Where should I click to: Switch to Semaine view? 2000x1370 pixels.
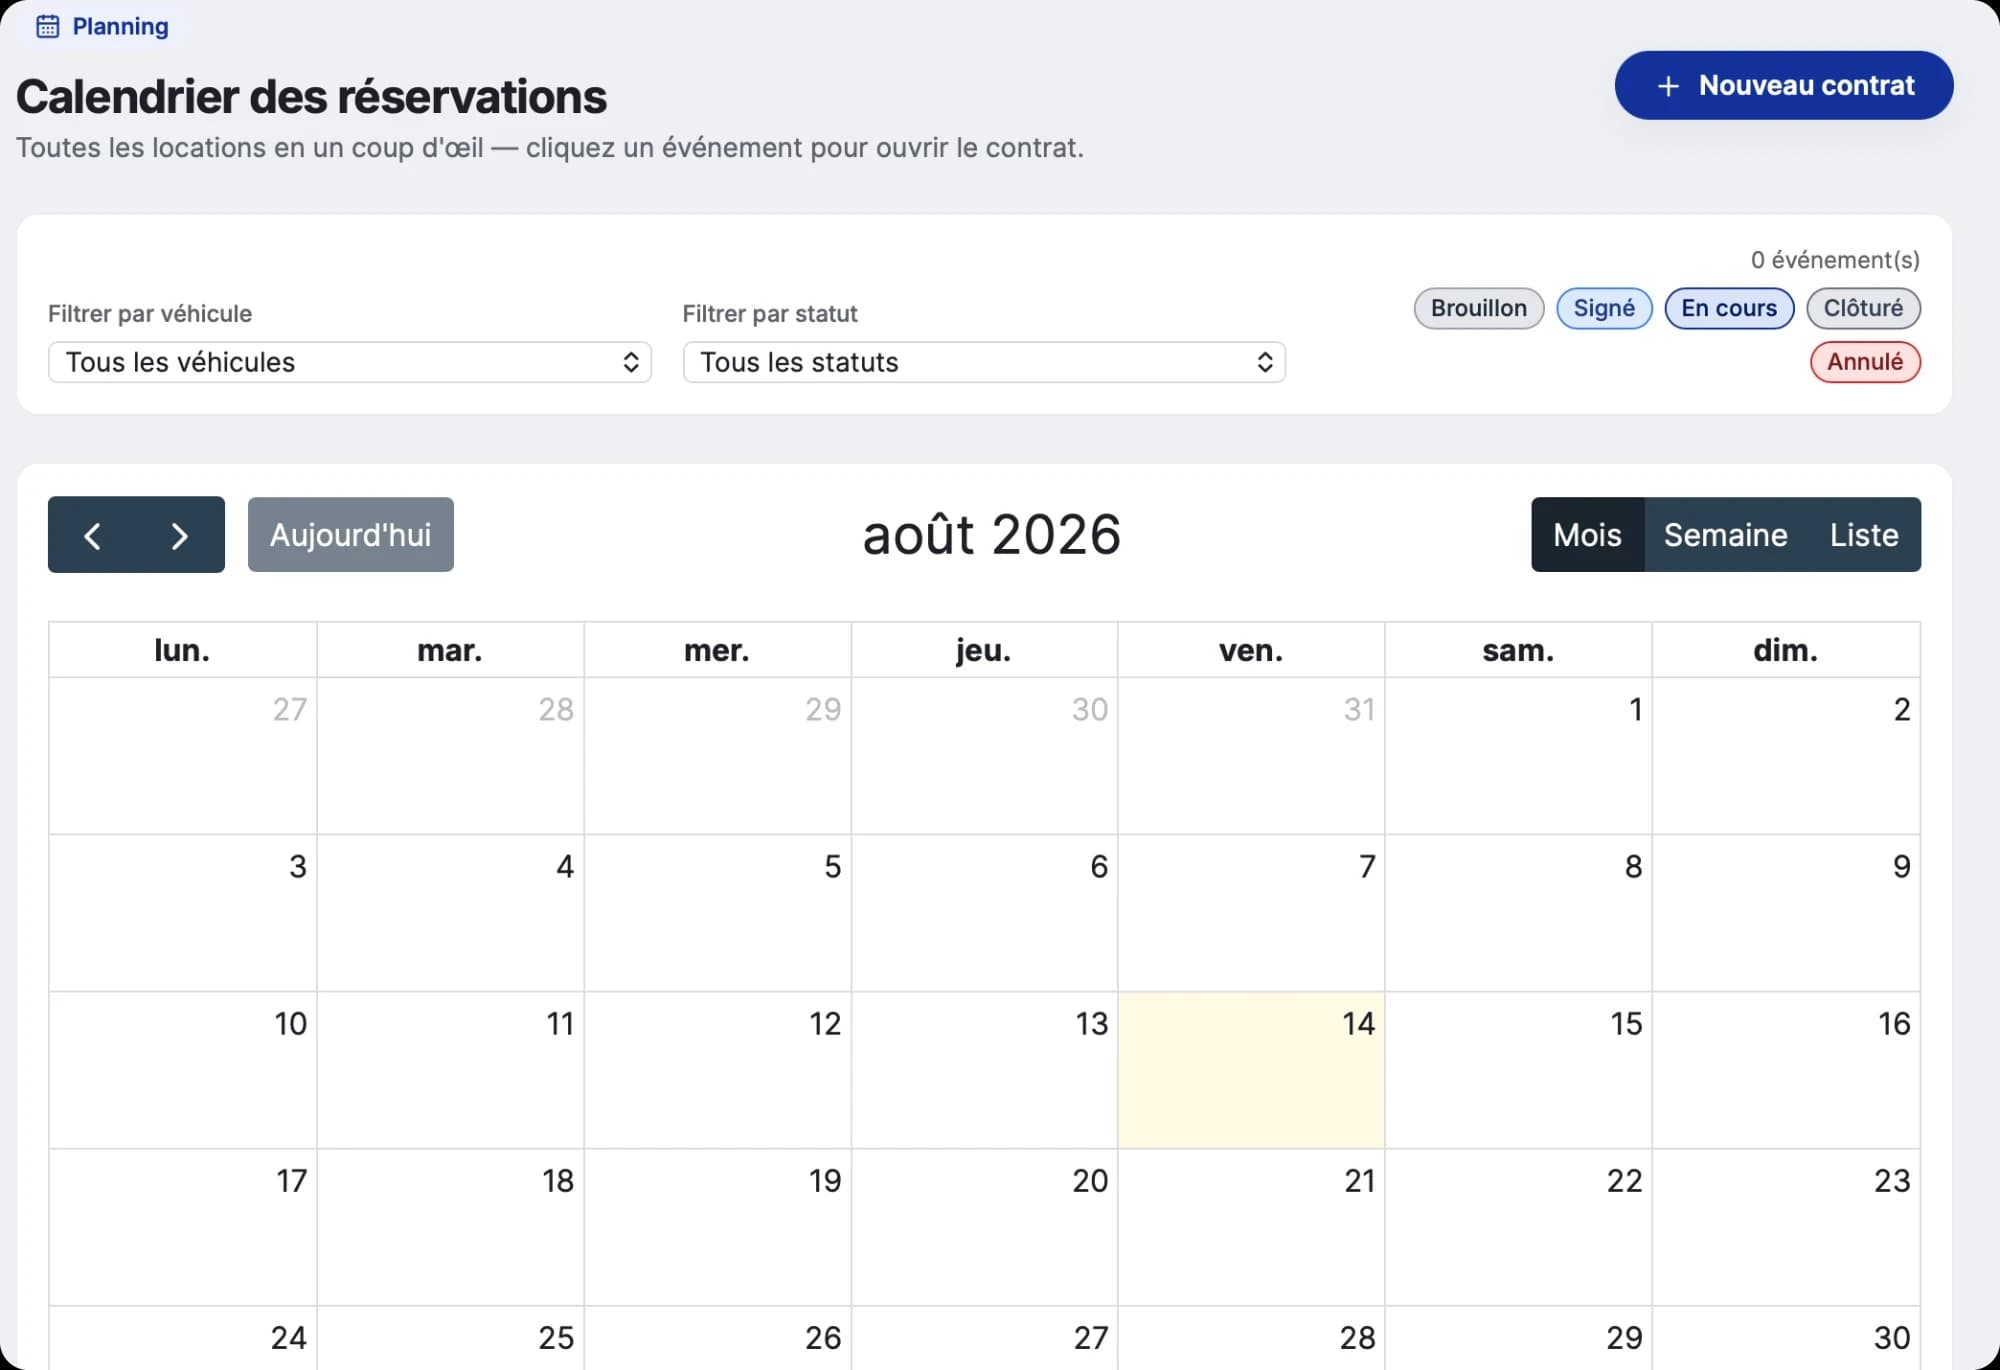point(1725,535)
